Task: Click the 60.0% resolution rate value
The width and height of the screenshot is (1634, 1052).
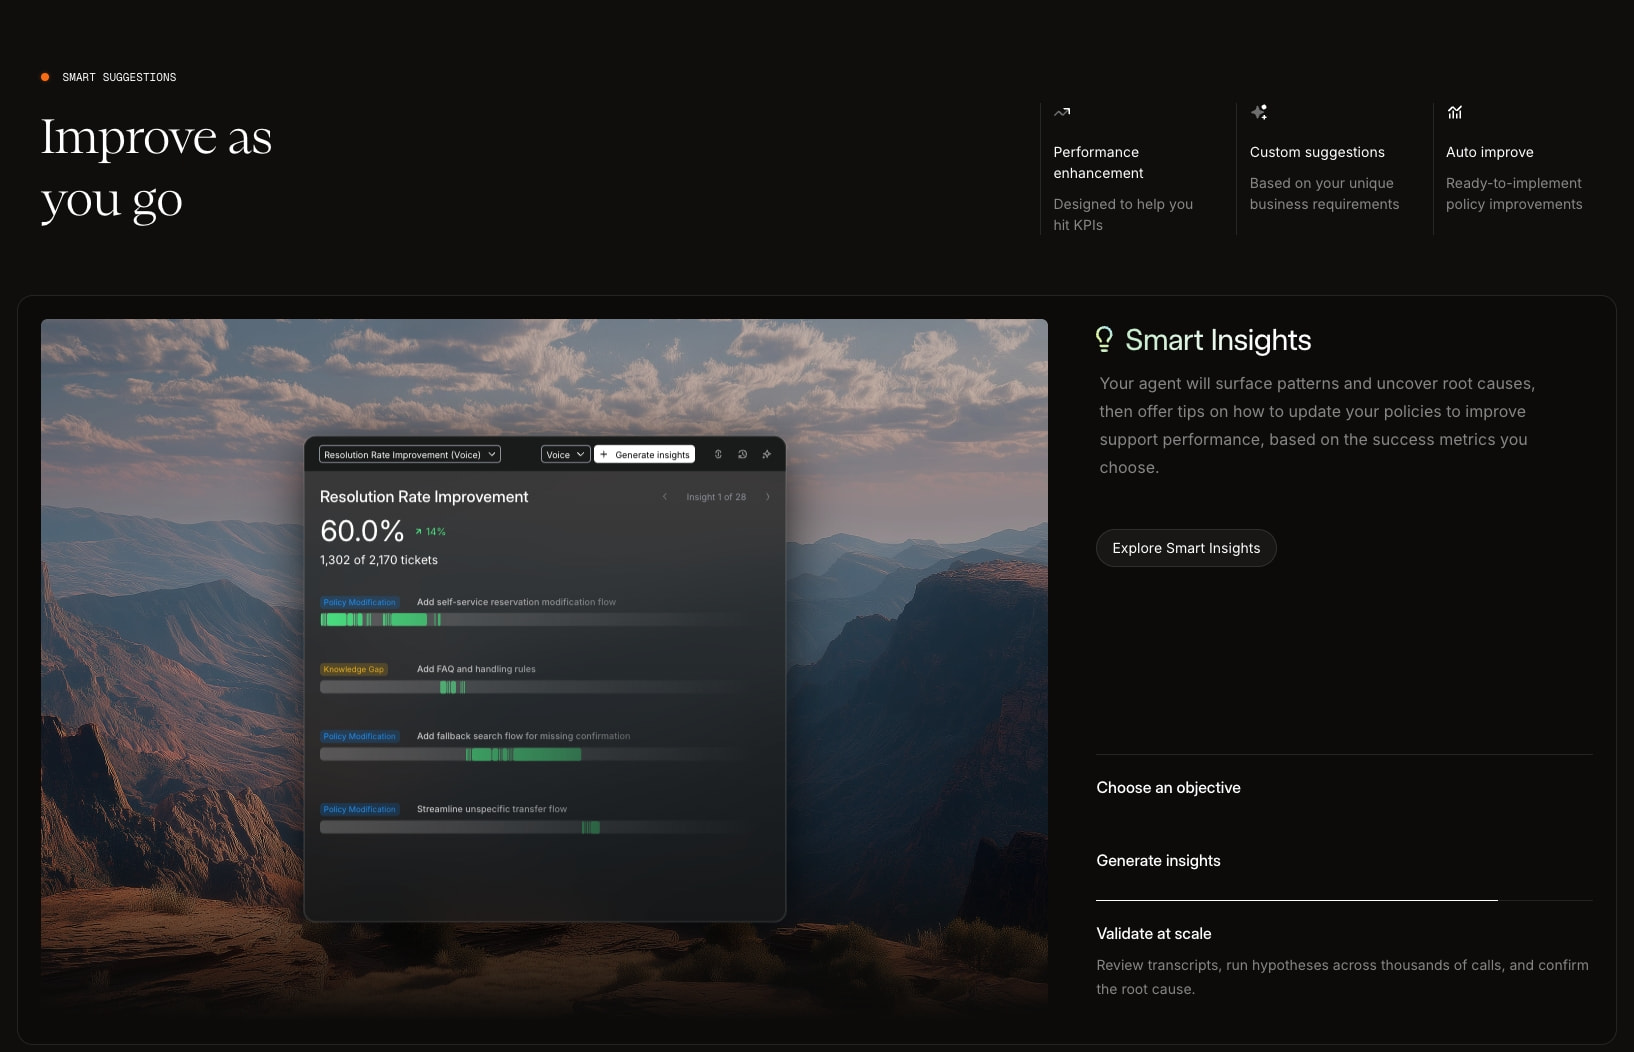Action: pyautogui.click(x=362, y=531)
